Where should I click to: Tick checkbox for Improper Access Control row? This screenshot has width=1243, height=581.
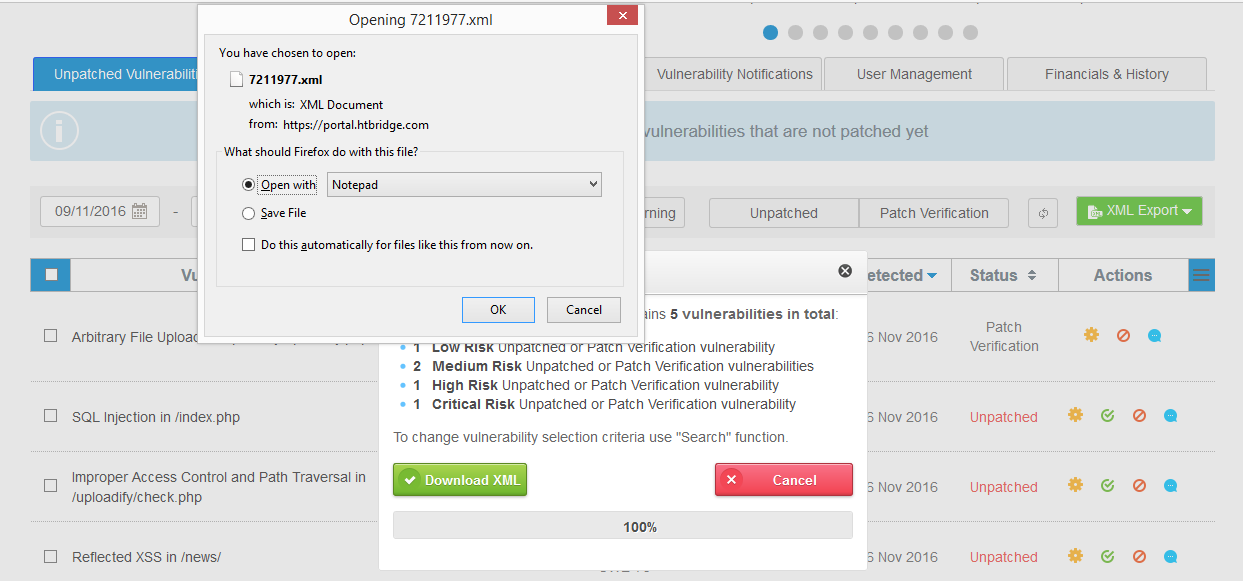[x=50, y=486]
